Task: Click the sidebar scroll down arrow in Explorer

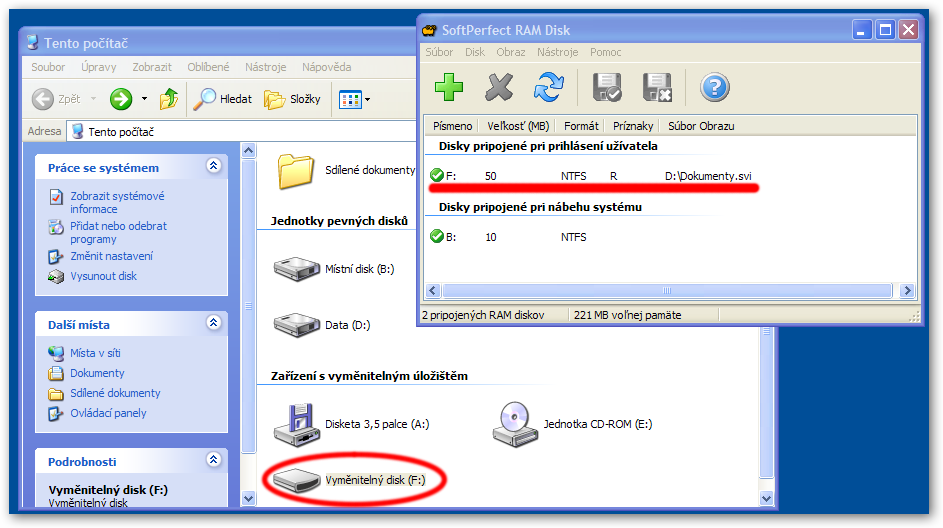Action: (x=248, y=499)
